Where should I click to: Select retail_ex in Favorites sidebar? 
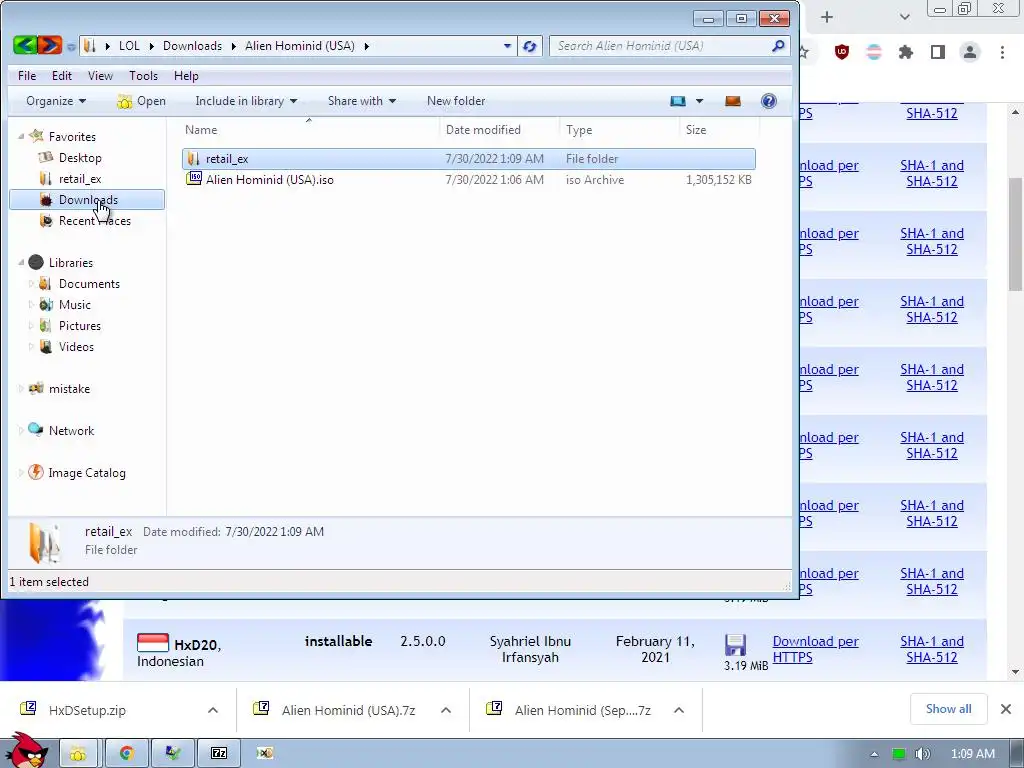(80, 178)
